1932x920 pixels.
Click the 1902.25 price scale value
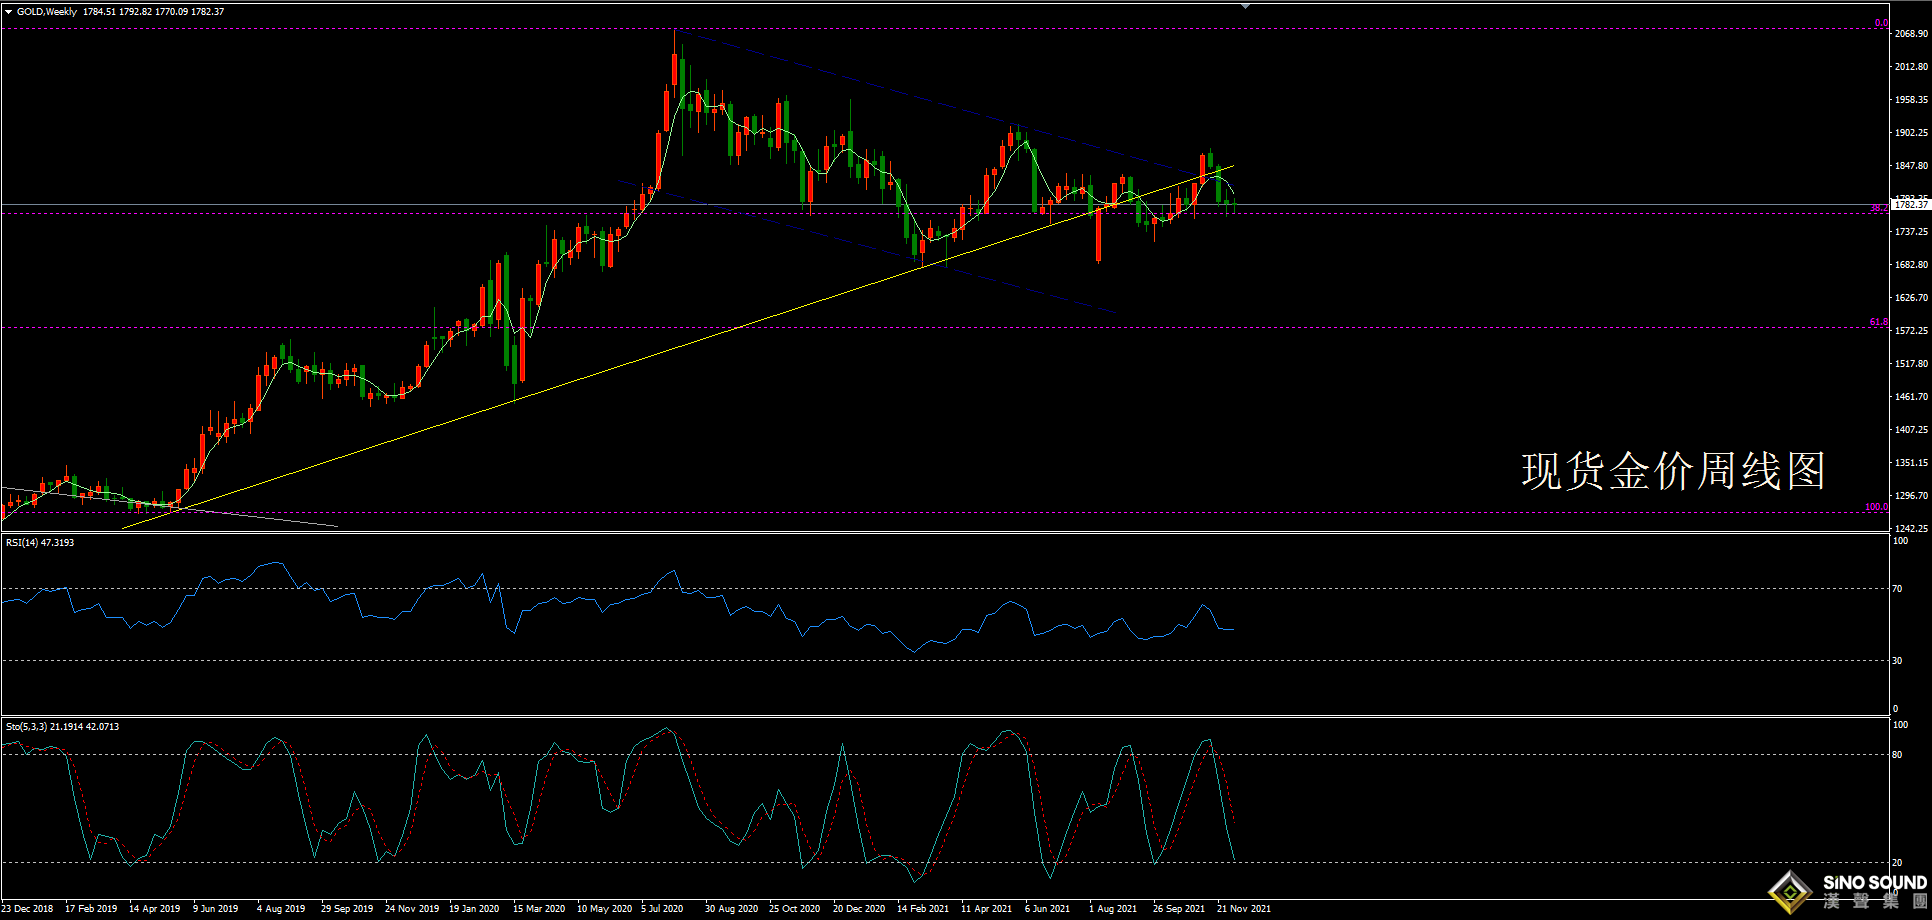(1911, 133)
